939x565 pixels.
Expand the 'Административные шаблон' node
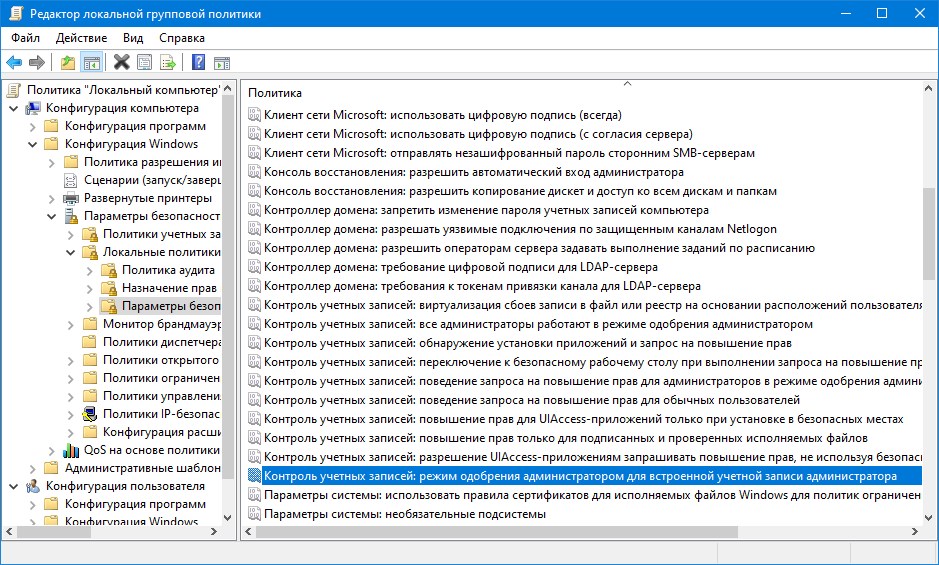[32, 468]
